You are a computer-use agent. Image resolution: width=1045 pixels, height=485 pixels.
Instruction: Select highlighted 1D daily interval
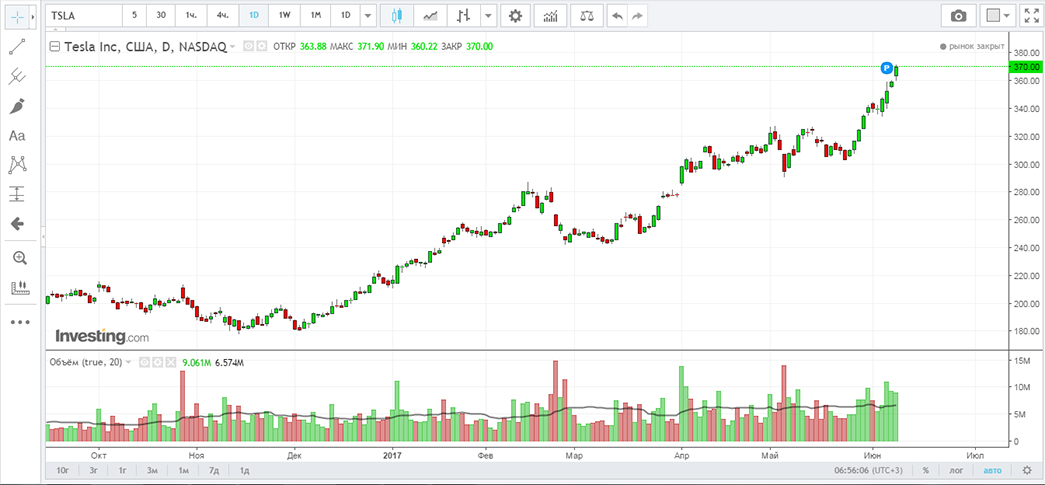pyautogui.click(x=253, y=15)
